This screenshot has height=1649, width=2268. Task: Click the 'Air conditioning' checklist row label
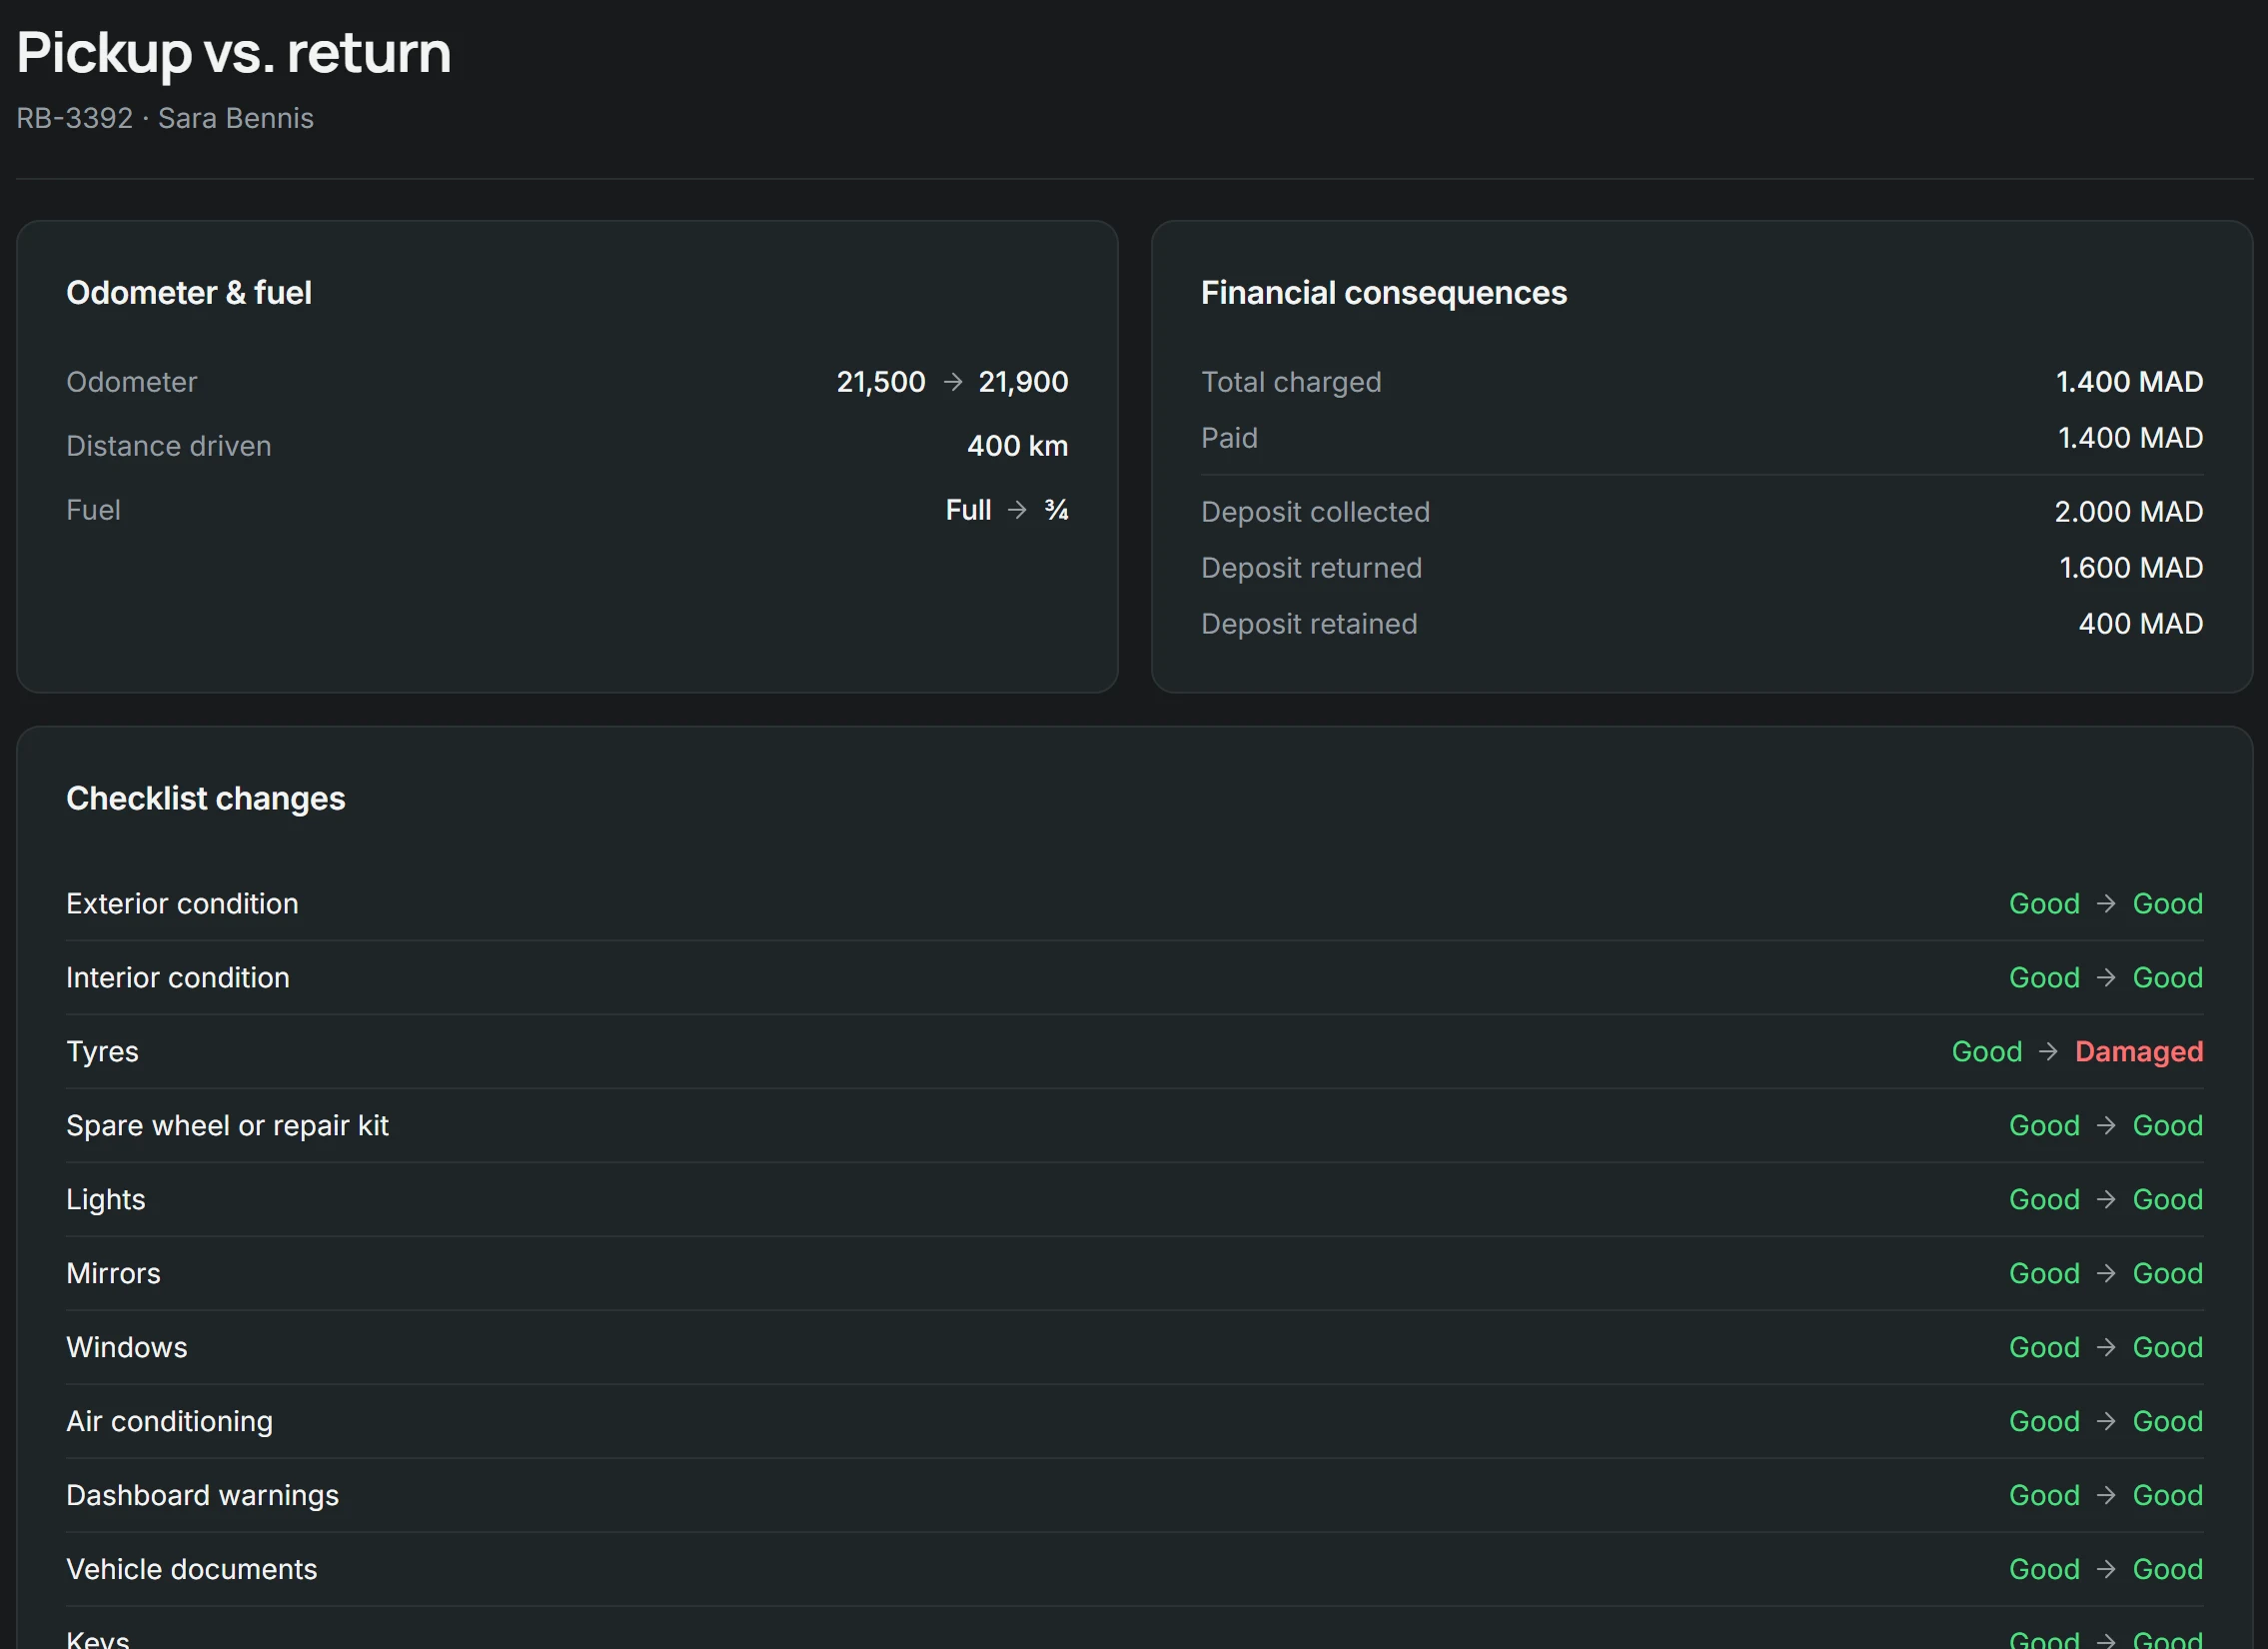coord(169,1422)
